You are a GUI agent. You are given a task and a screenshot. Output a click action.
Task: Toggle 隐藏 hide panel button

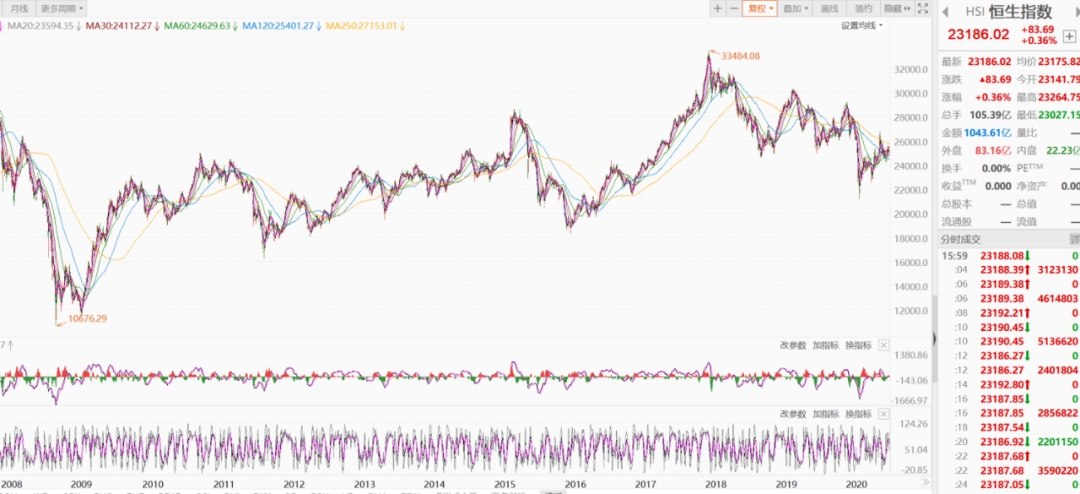897,8
